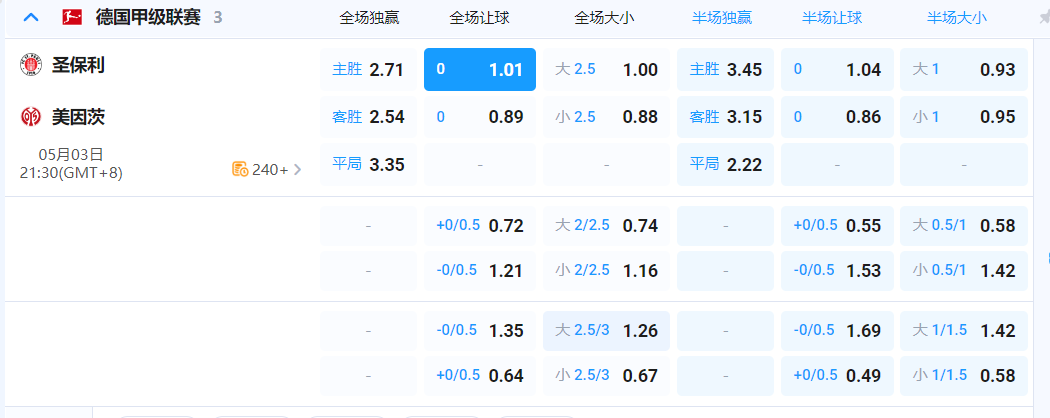
Task: Bet on full-time 客胜 2.54
Action: pos(368,117)
